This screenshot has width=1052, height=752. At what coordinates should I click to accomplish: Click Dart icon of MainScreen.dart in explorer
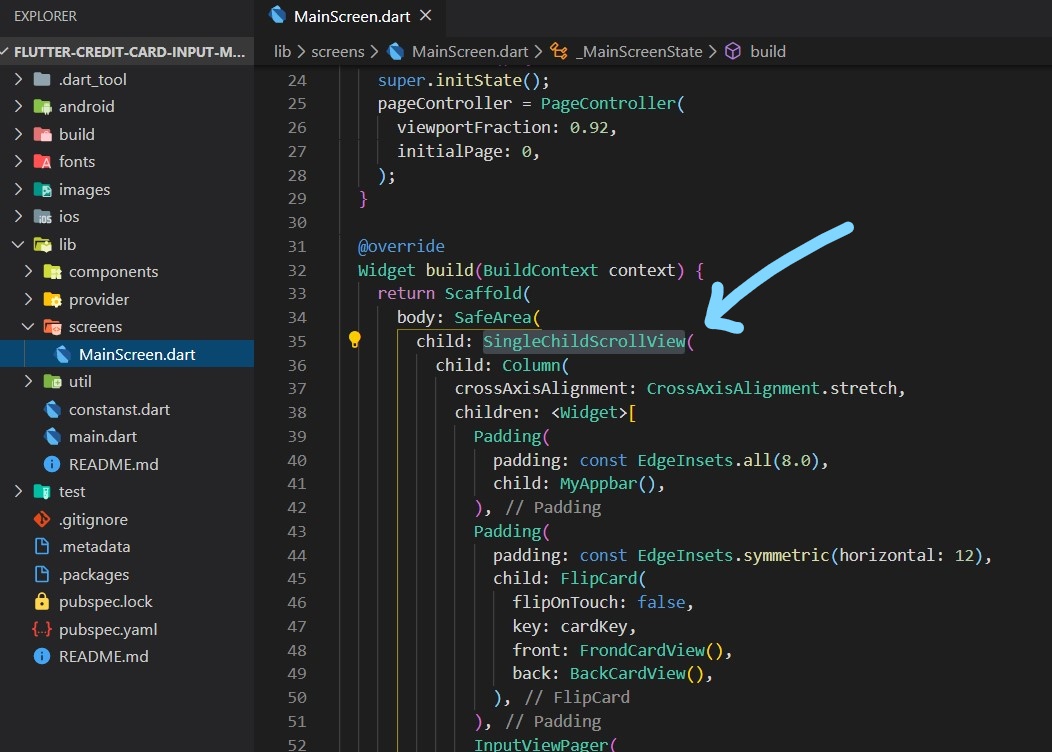tap(62, 354)
